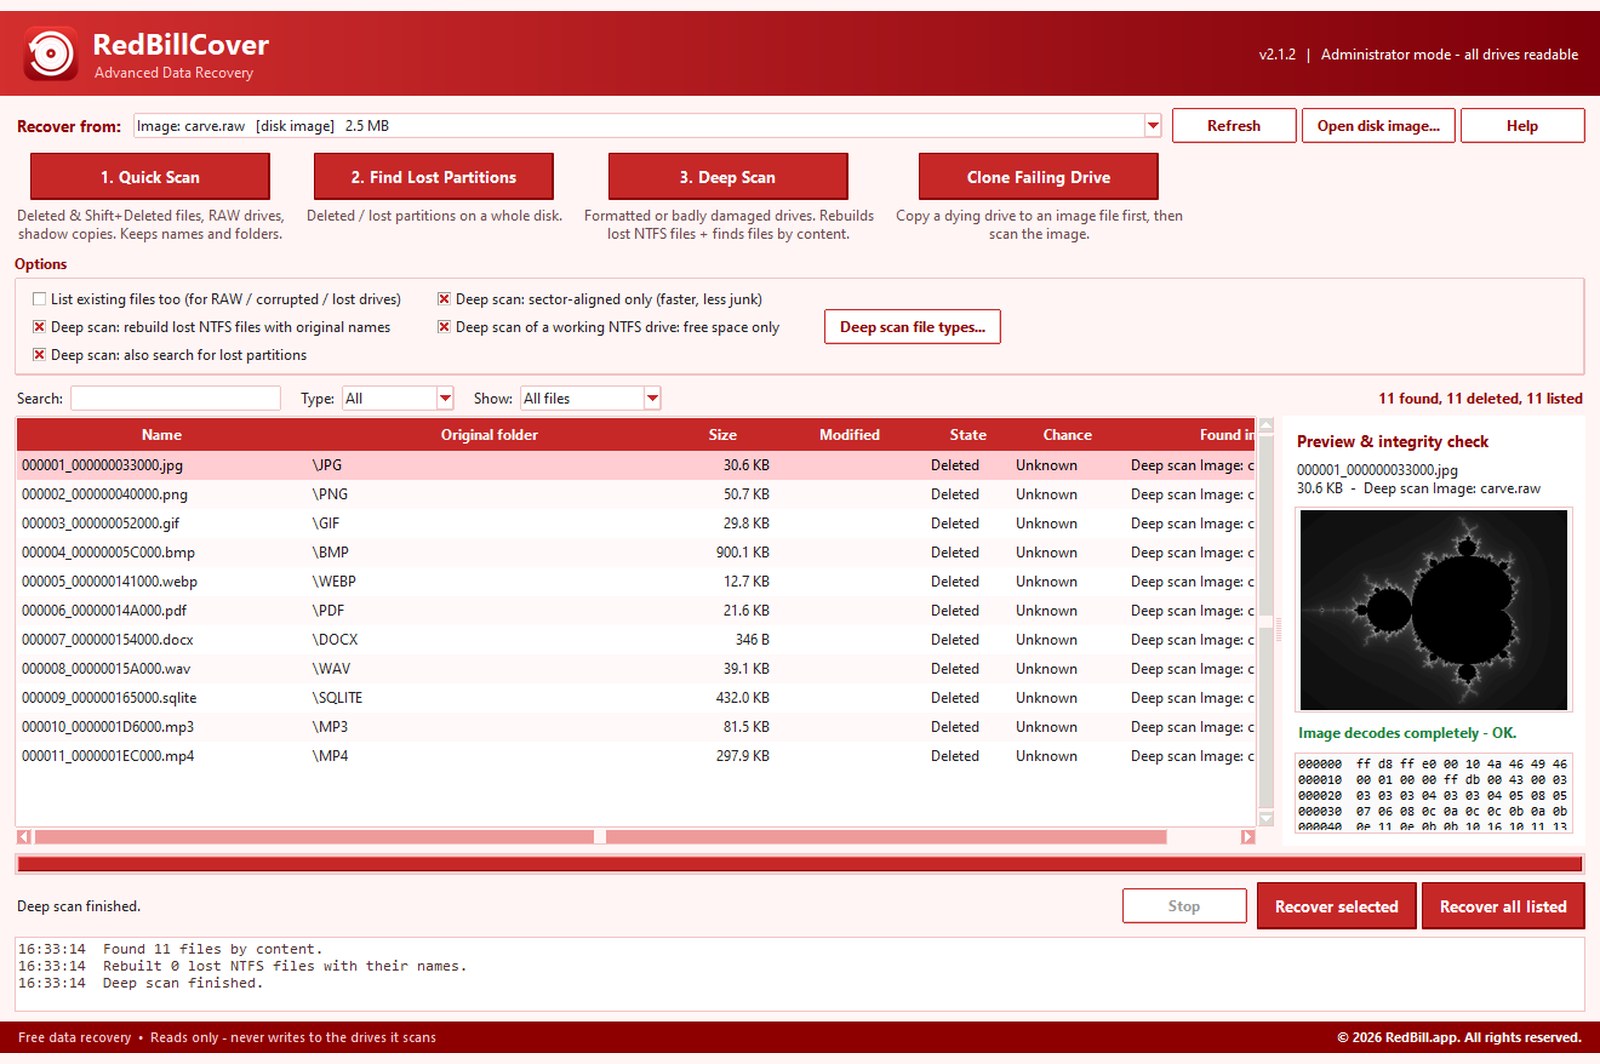
Task: Click inside the Search input field
Action: pos(175,398)
